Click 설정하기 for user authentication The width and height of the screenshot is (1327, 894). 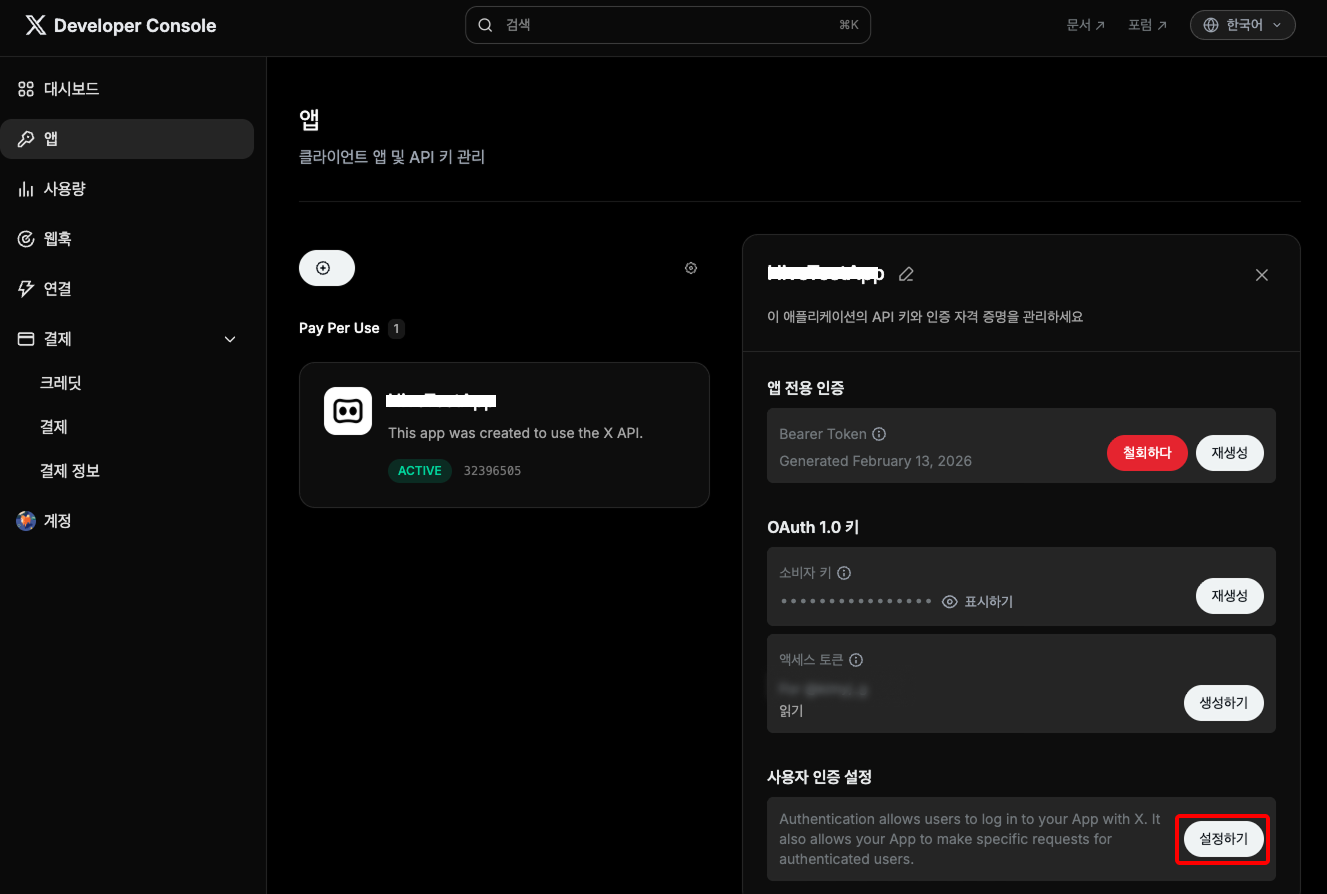pyautogui.click(x=1223, y=839)
